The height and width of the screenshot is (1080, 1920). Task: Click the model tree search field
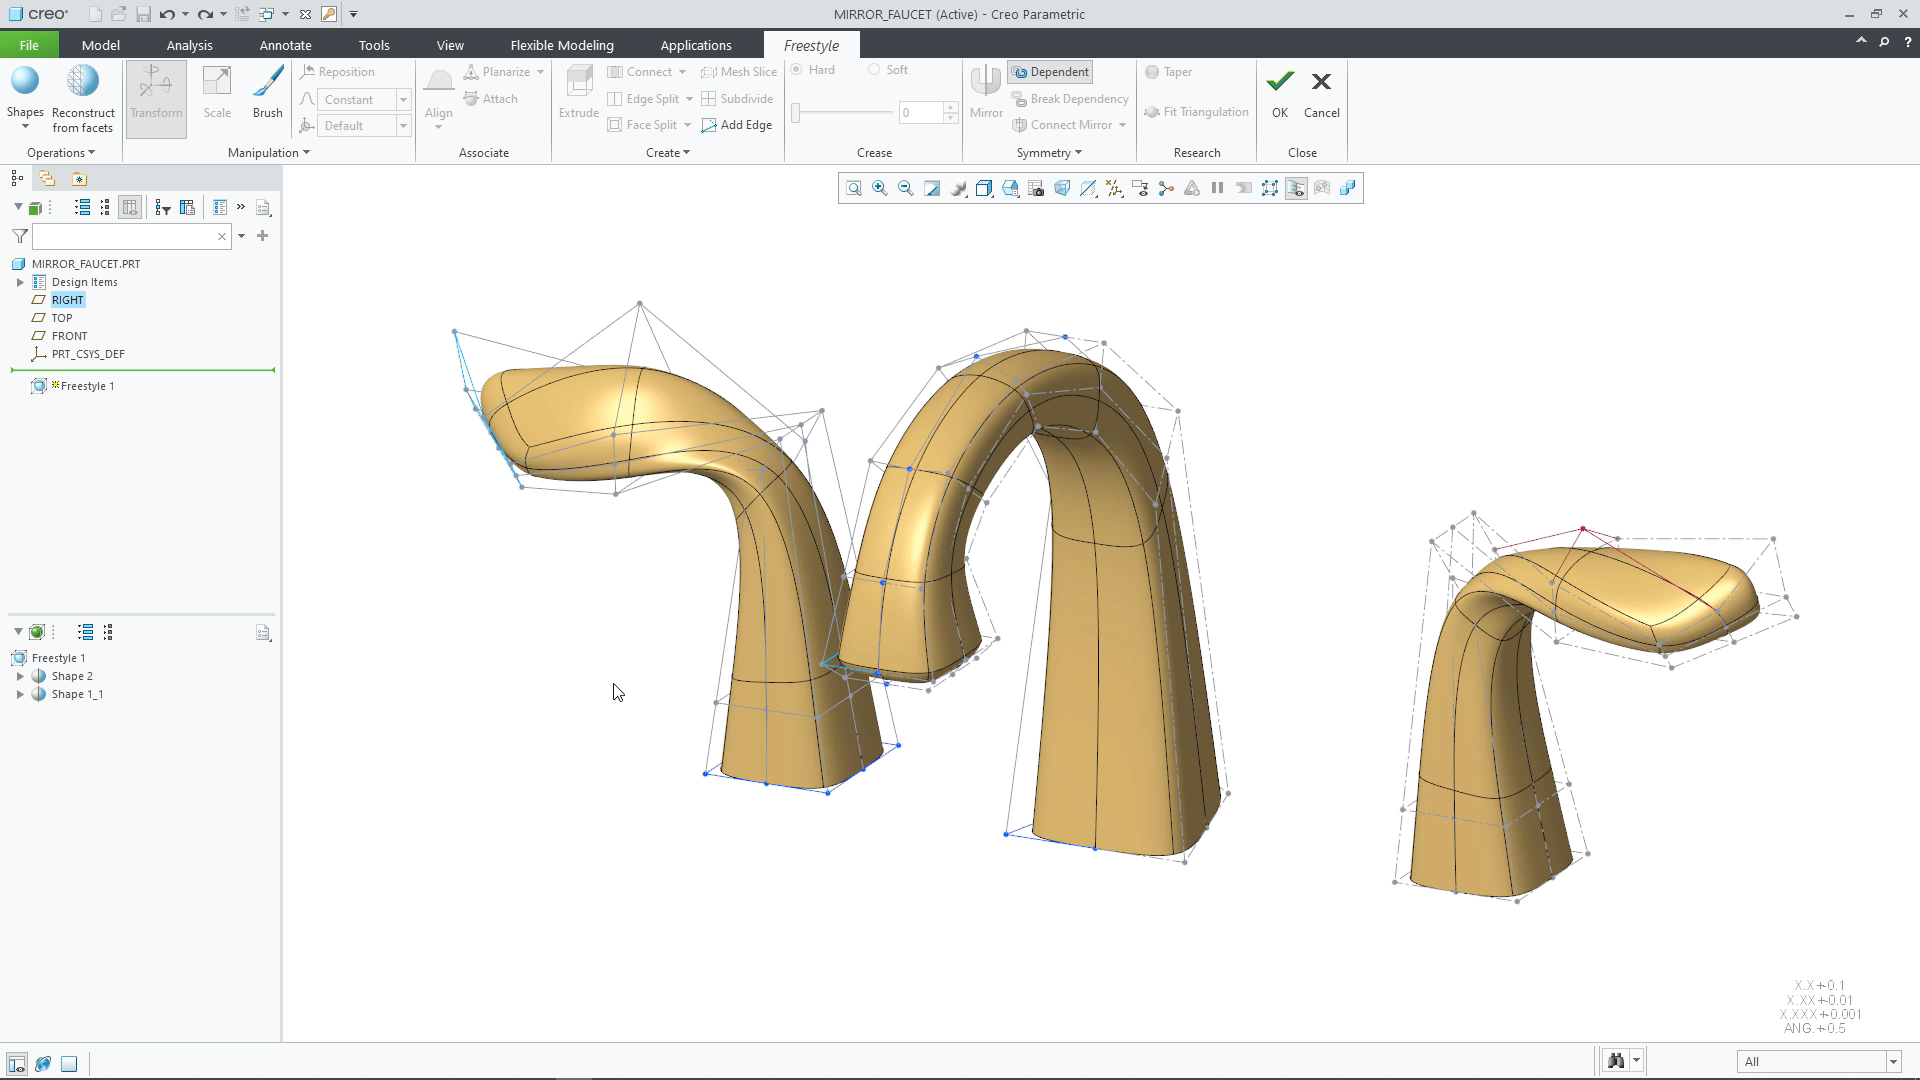coord(132,236)
